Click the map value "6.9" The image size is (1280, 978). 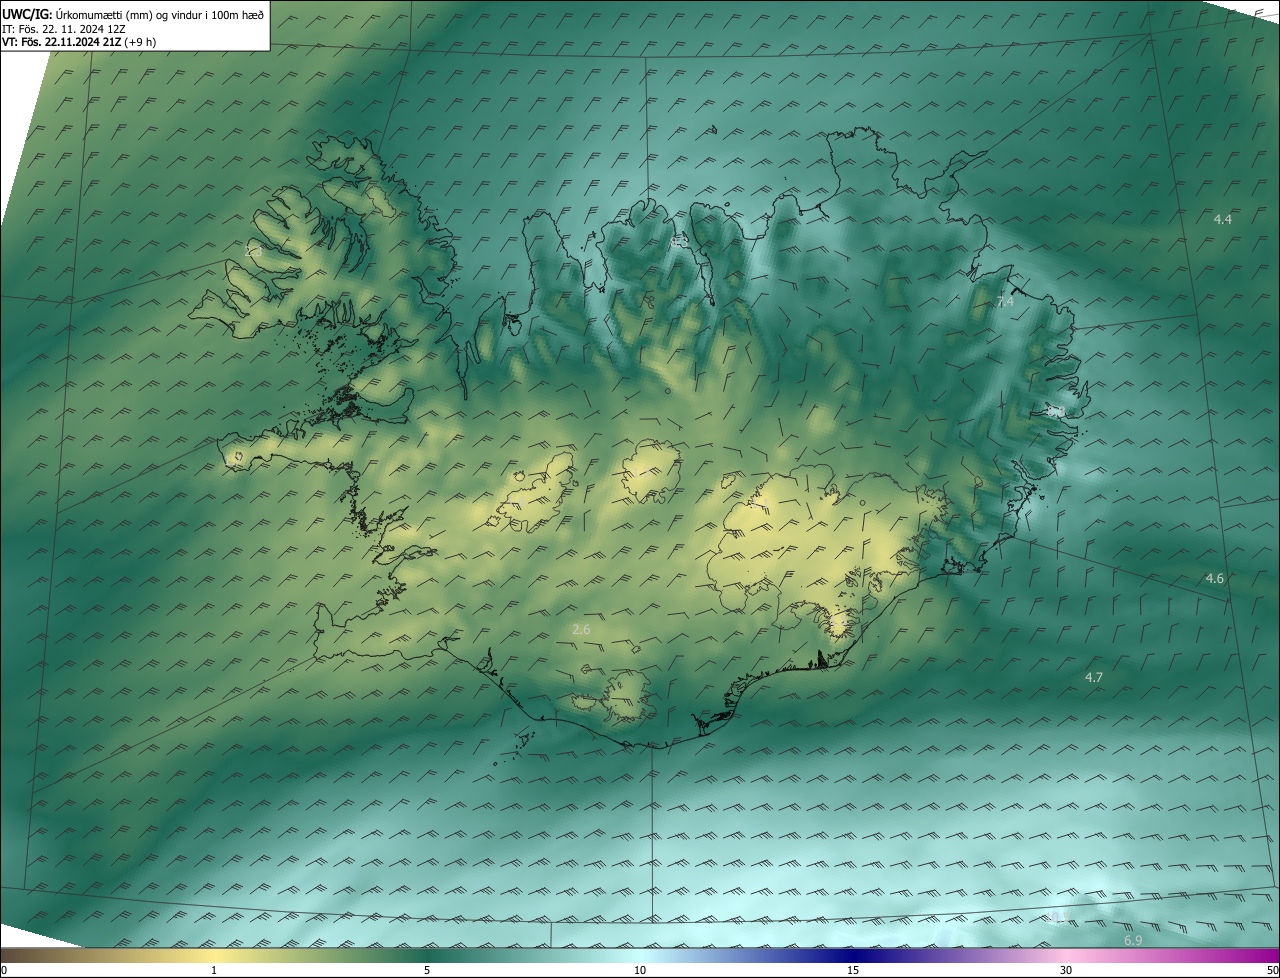coord(1133,941)
